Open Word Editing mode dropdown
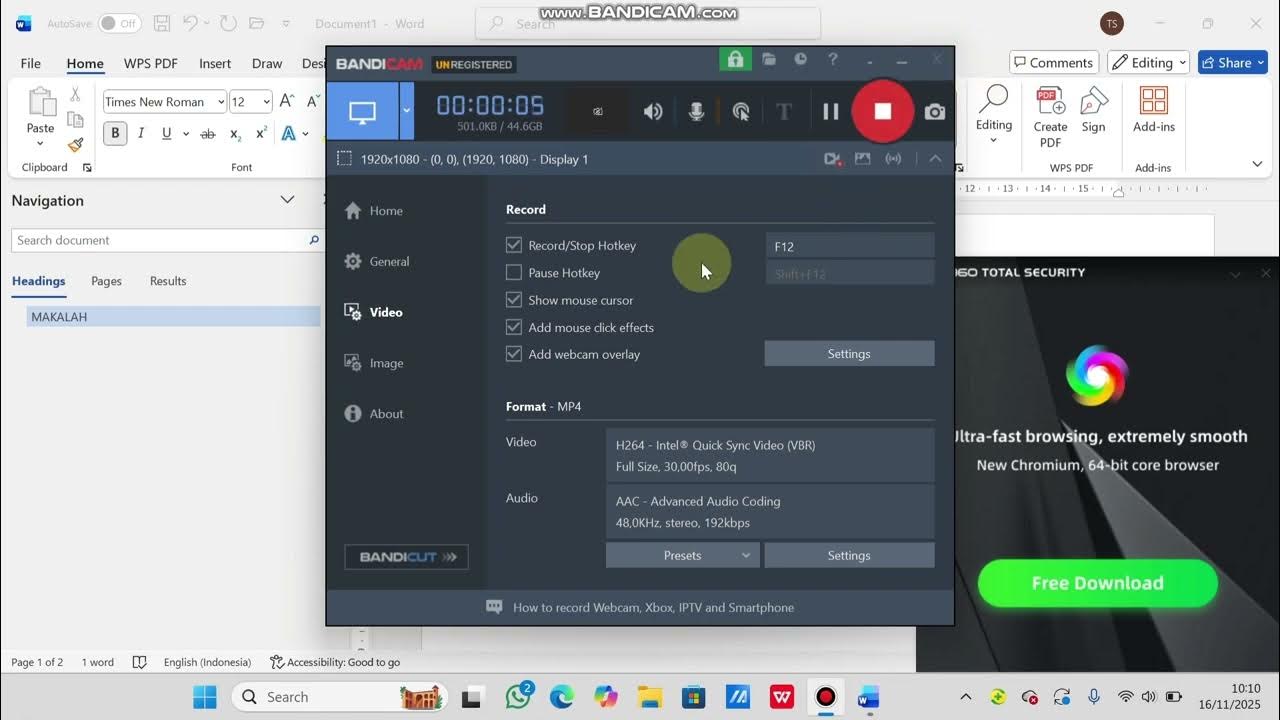Image resolution: width=1280 pixels, height=720 pixels. tap(1148, 62)
